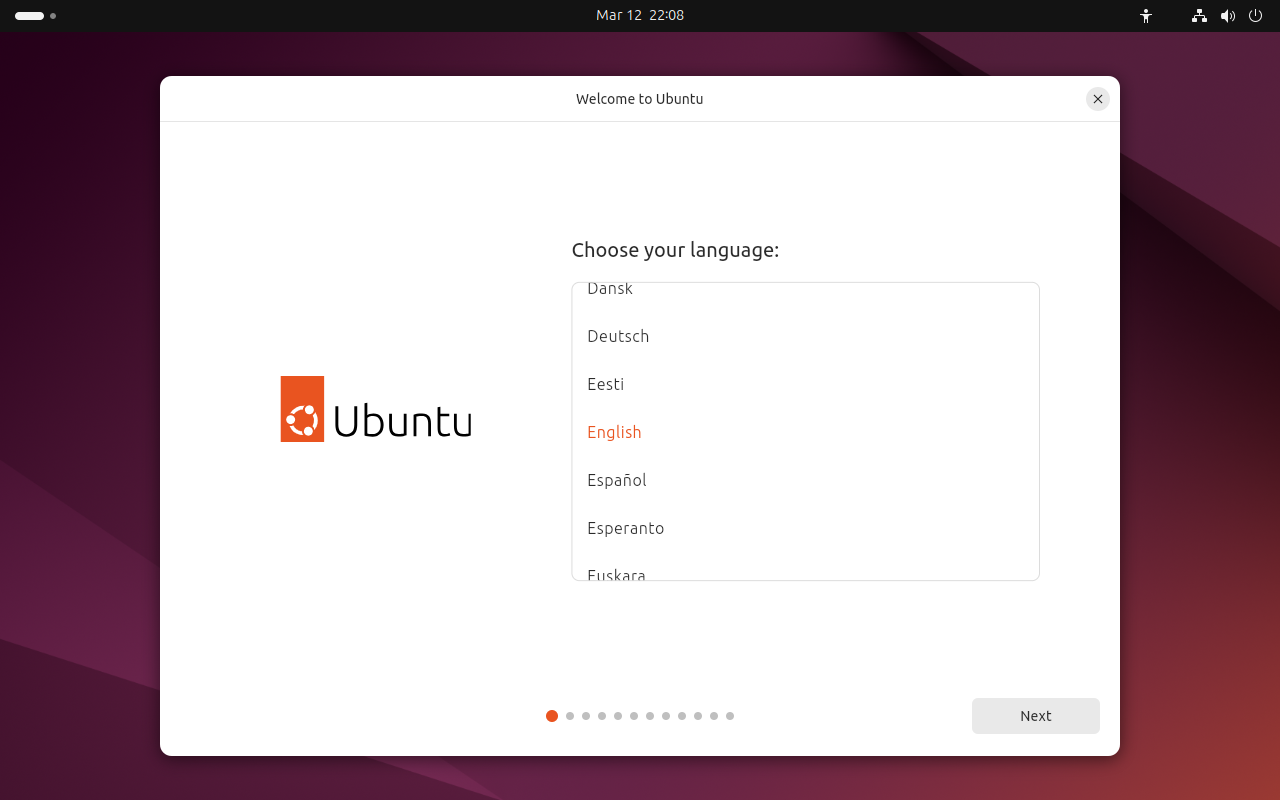Click the second pagination dot
The width and height of the screenshot is (1280, 800).
coord(569,716)
